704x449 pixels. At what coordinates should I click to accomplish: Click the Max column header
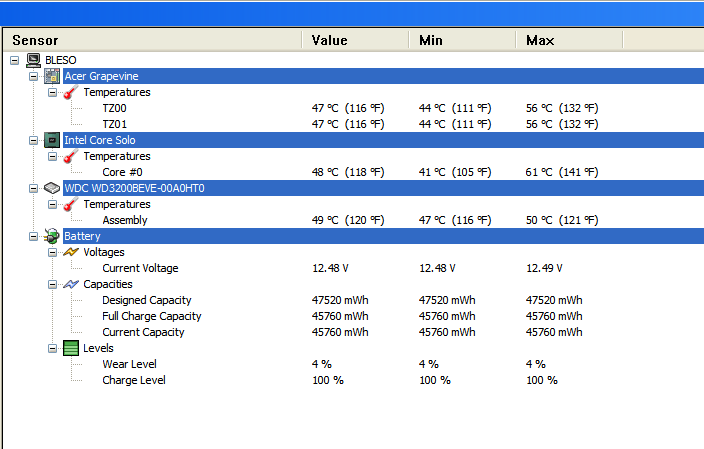pyautogui.click(x=569, y=40)
